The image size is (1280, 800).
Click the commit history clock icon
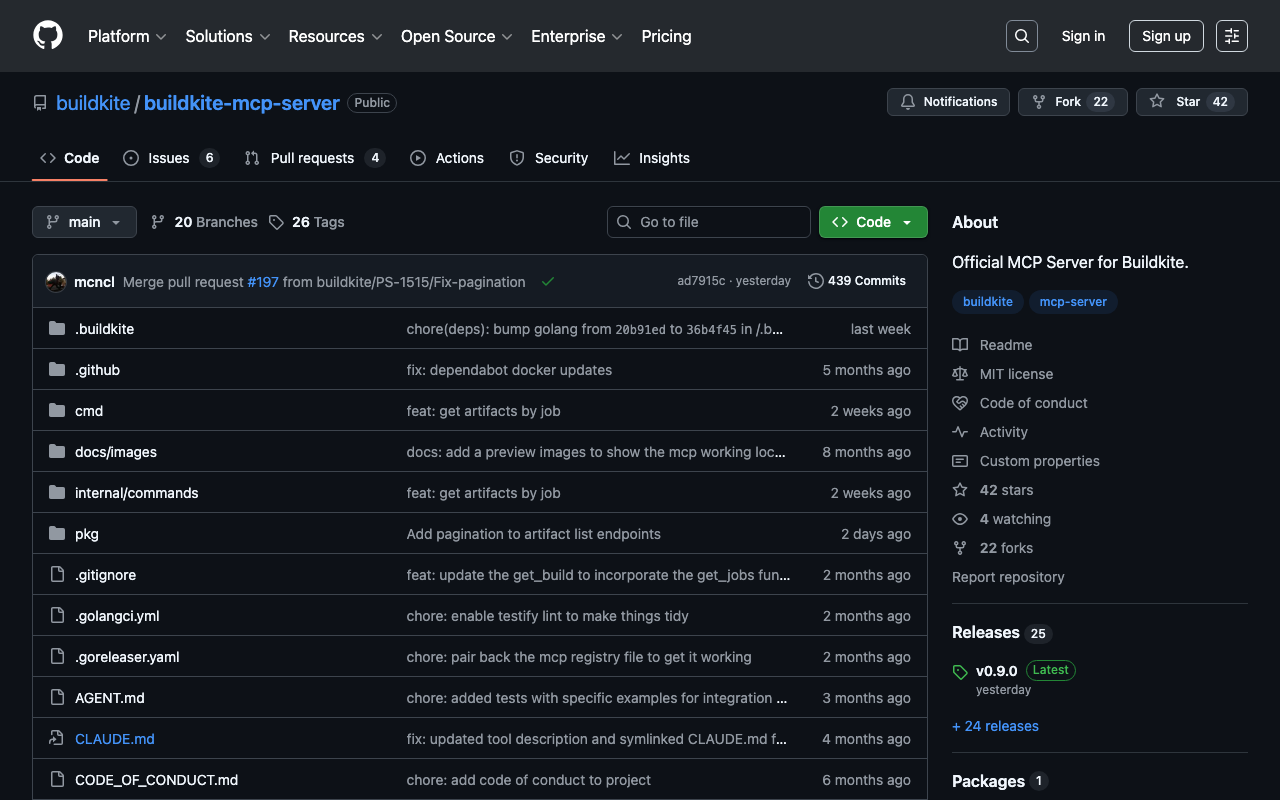pyautogui.click(x=816, y=281)
